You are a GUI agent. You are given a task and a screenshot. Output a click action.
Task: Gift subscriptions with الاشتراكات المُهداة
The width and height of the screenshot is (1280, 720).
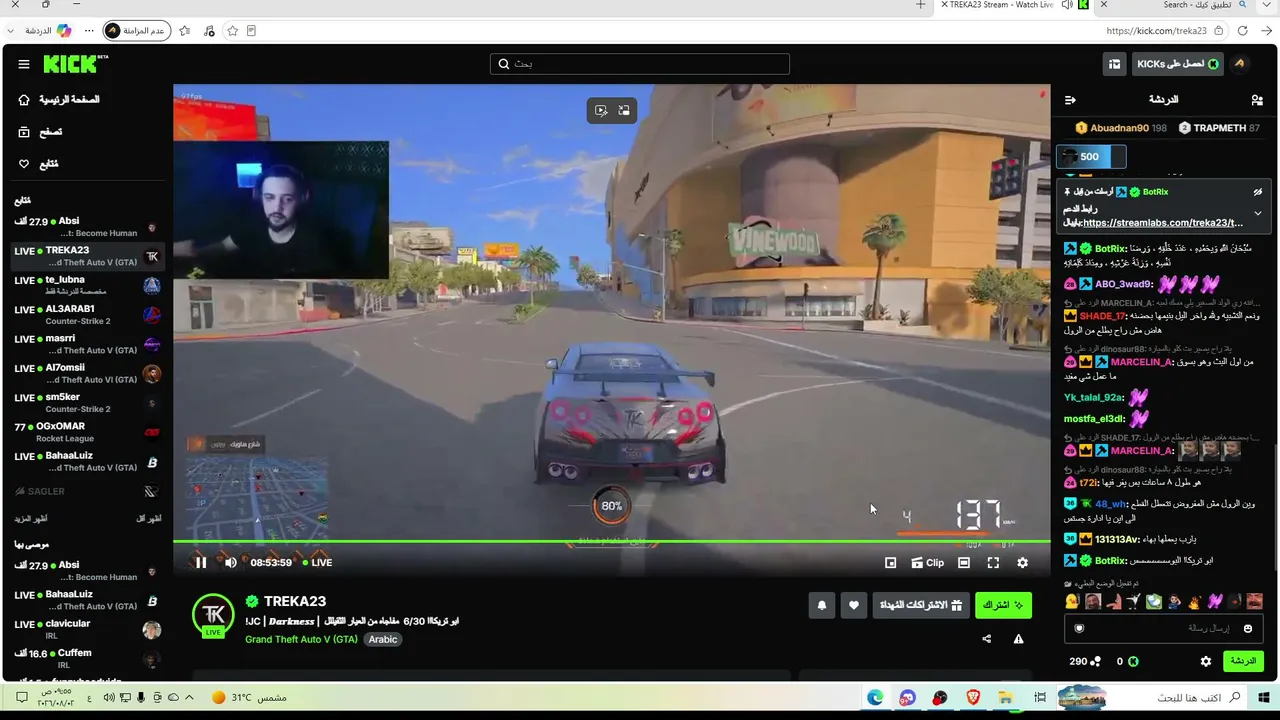click(921, 605)
